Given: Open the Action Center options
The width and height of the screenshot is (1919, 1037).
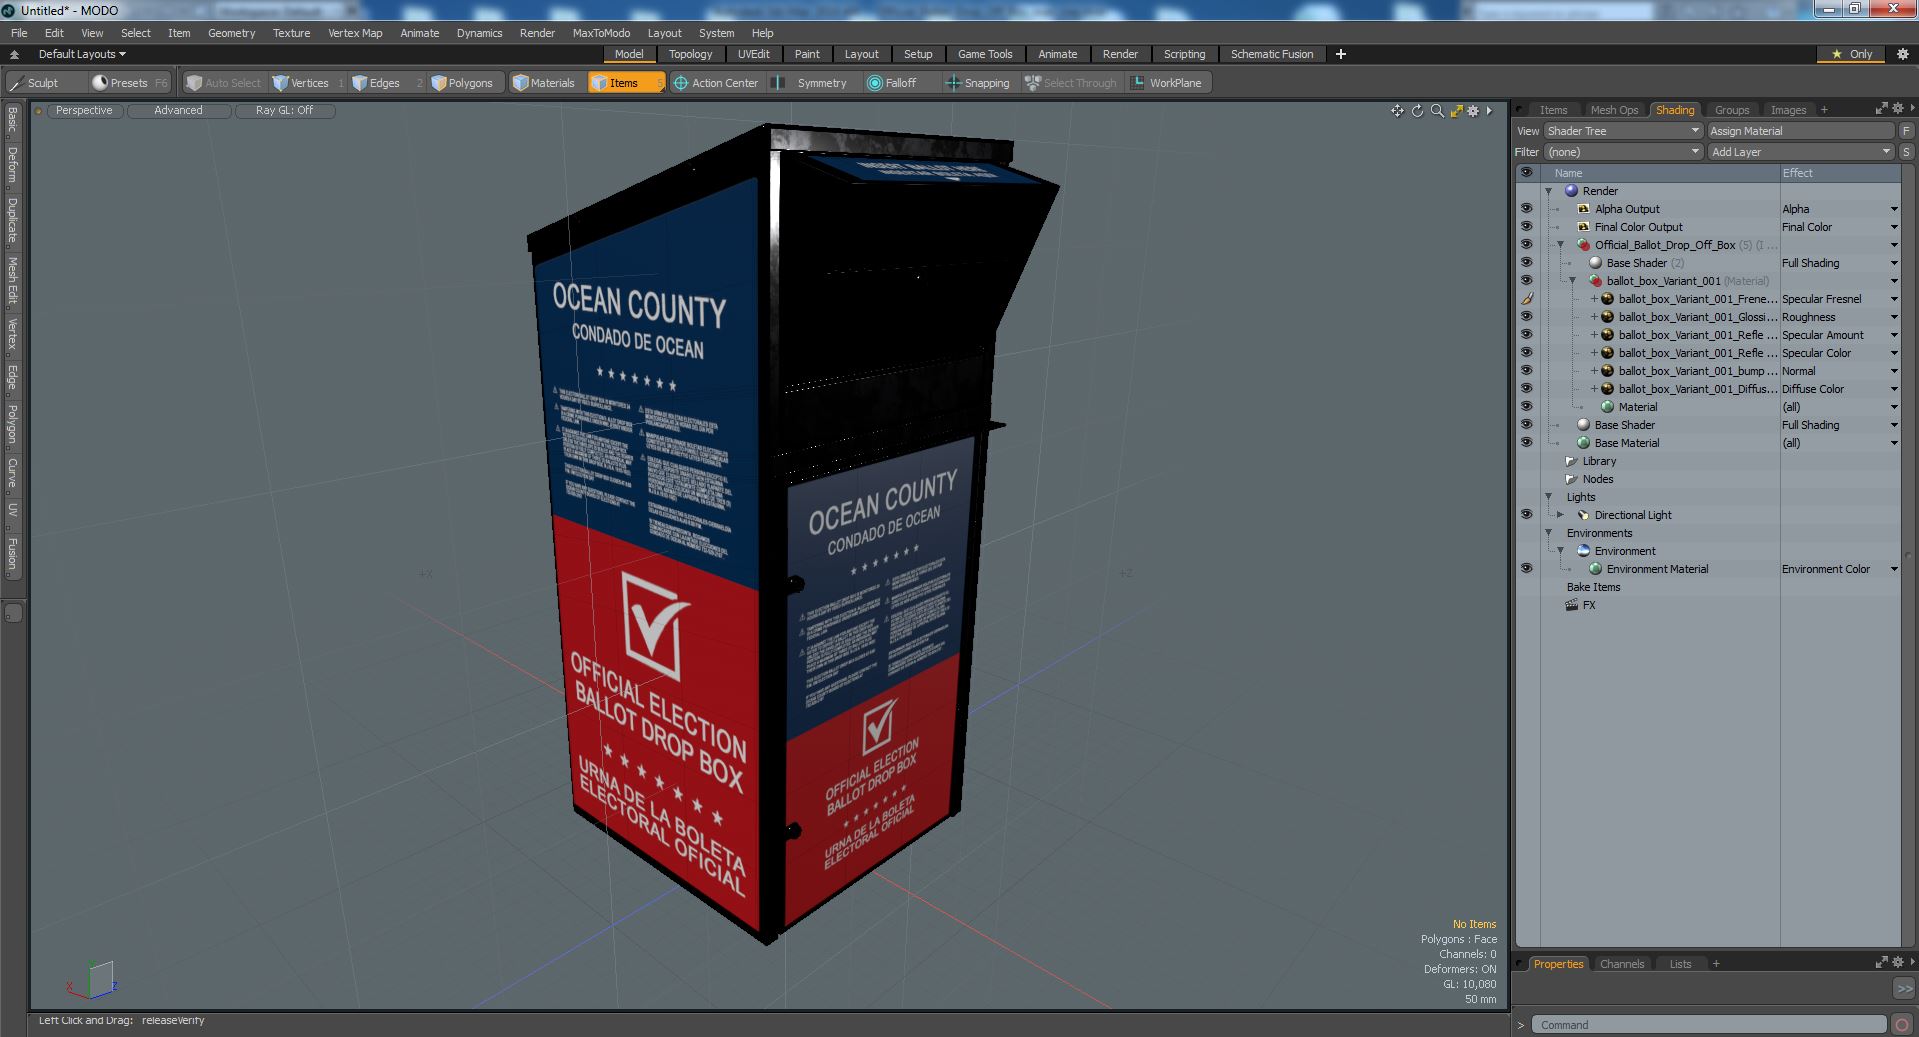Looking at the screenshot, I should 716,83.
